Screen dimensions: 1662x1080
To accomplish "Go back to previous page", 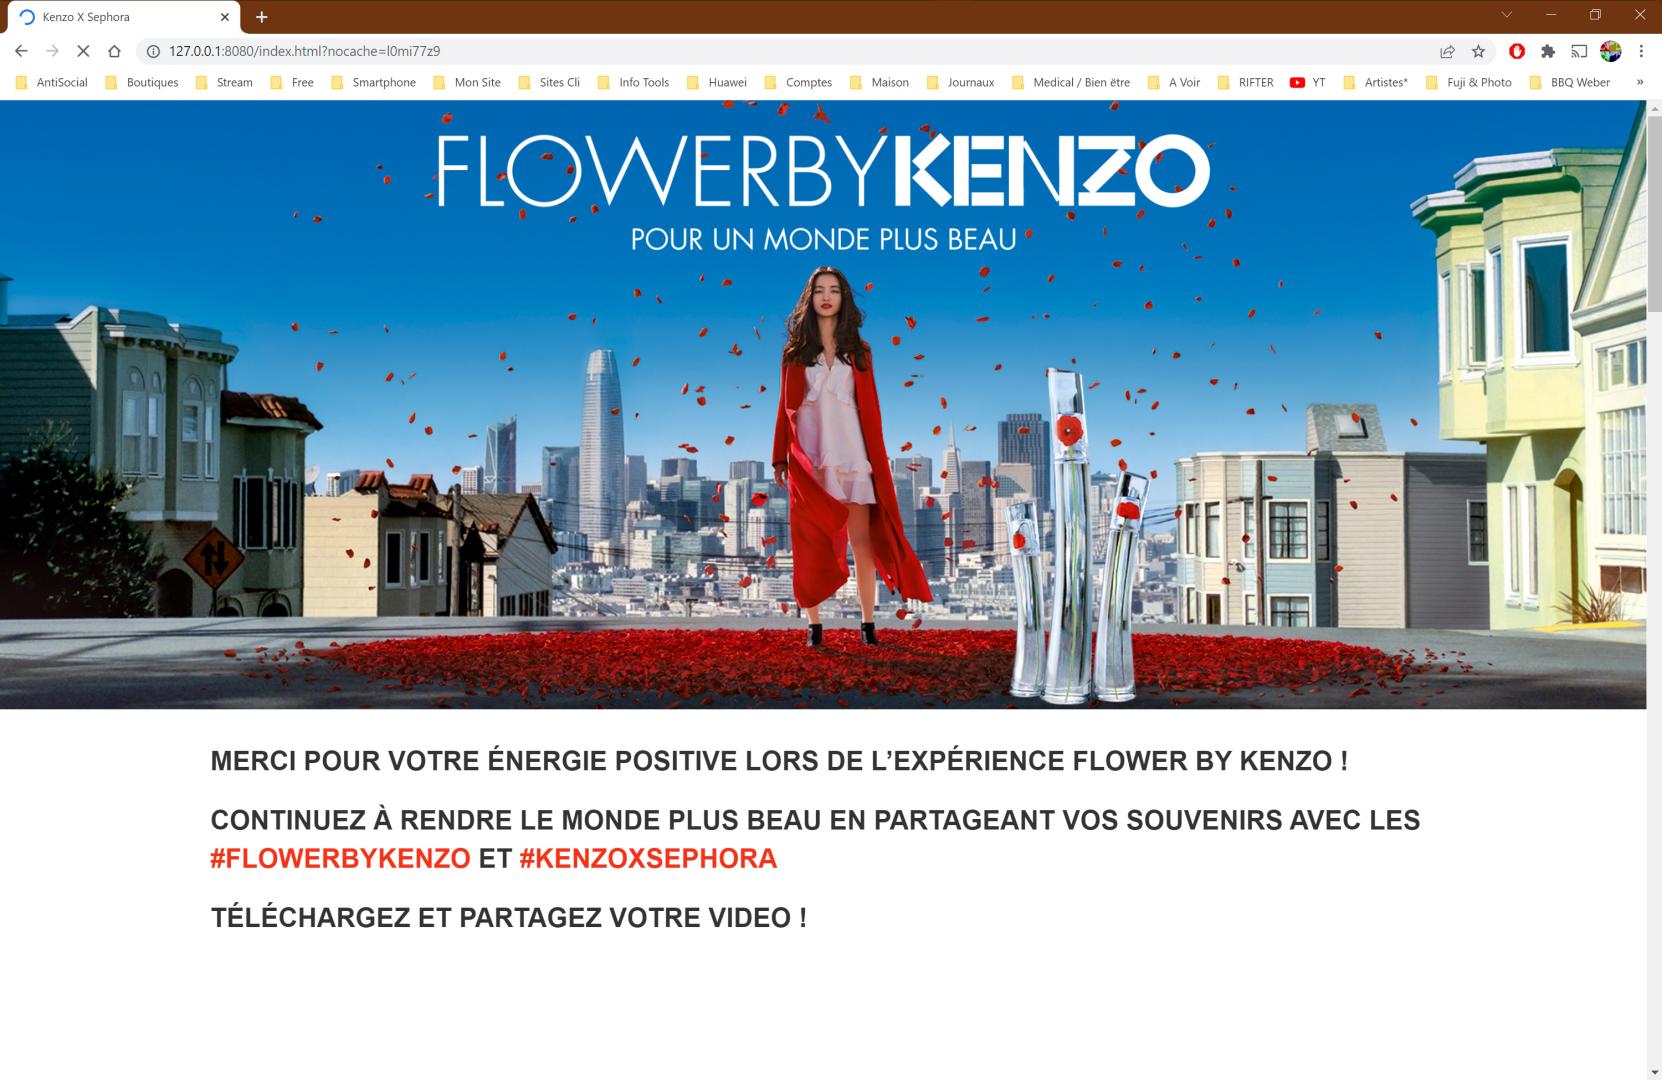I will [21, 51].
